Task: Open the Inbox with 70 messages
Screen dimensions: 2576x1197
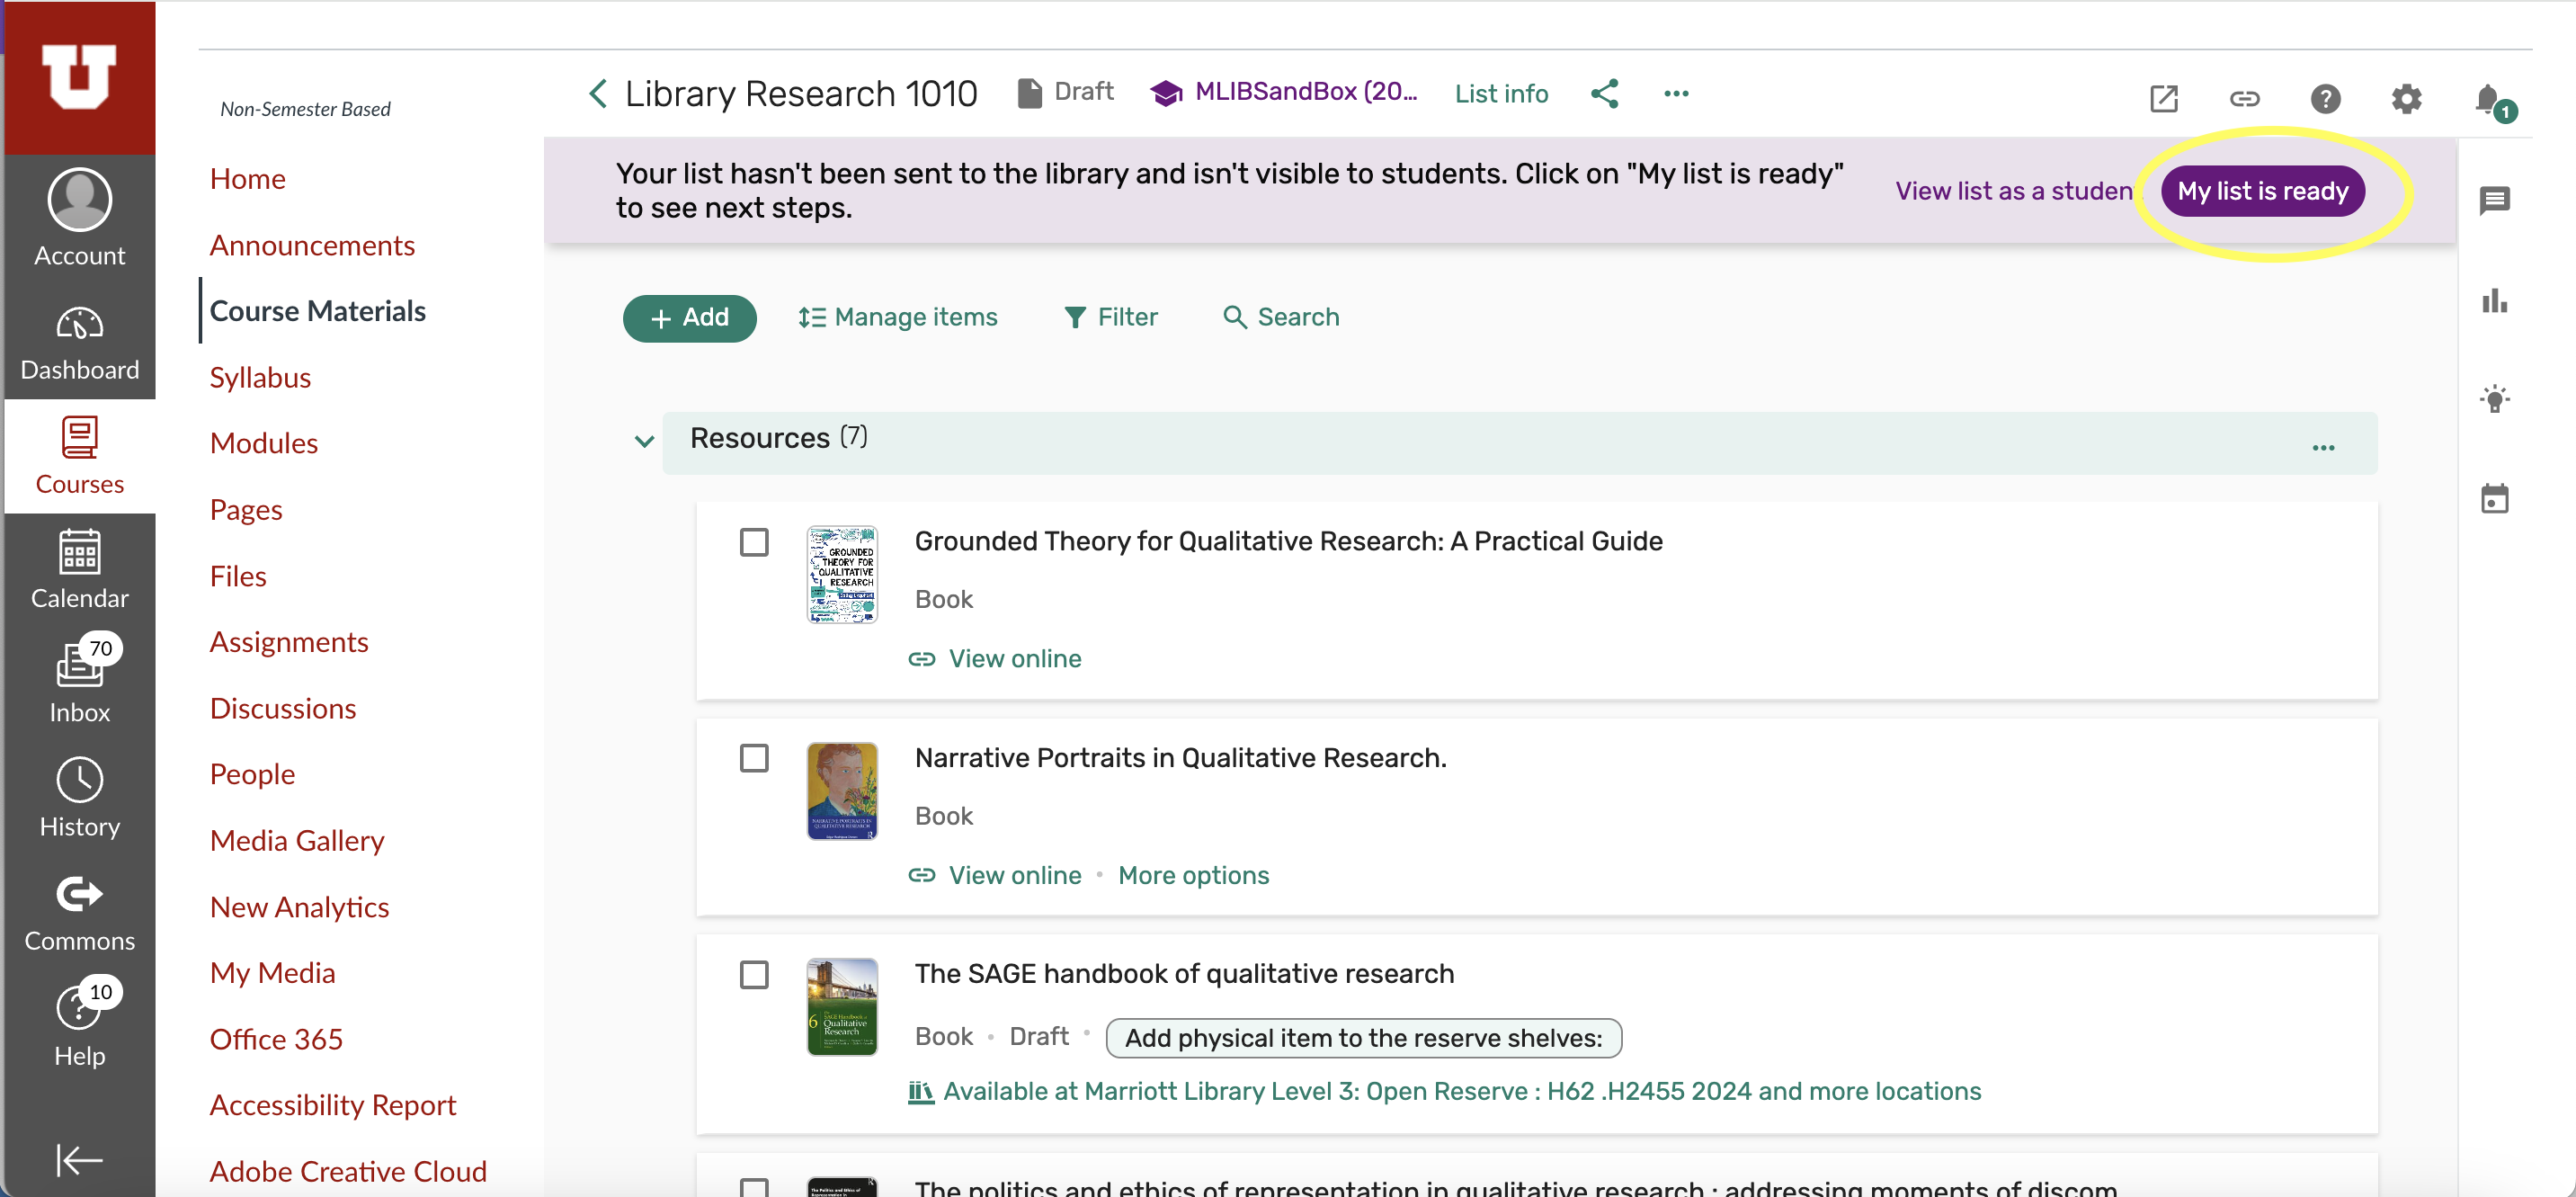Action: point(80,680)
